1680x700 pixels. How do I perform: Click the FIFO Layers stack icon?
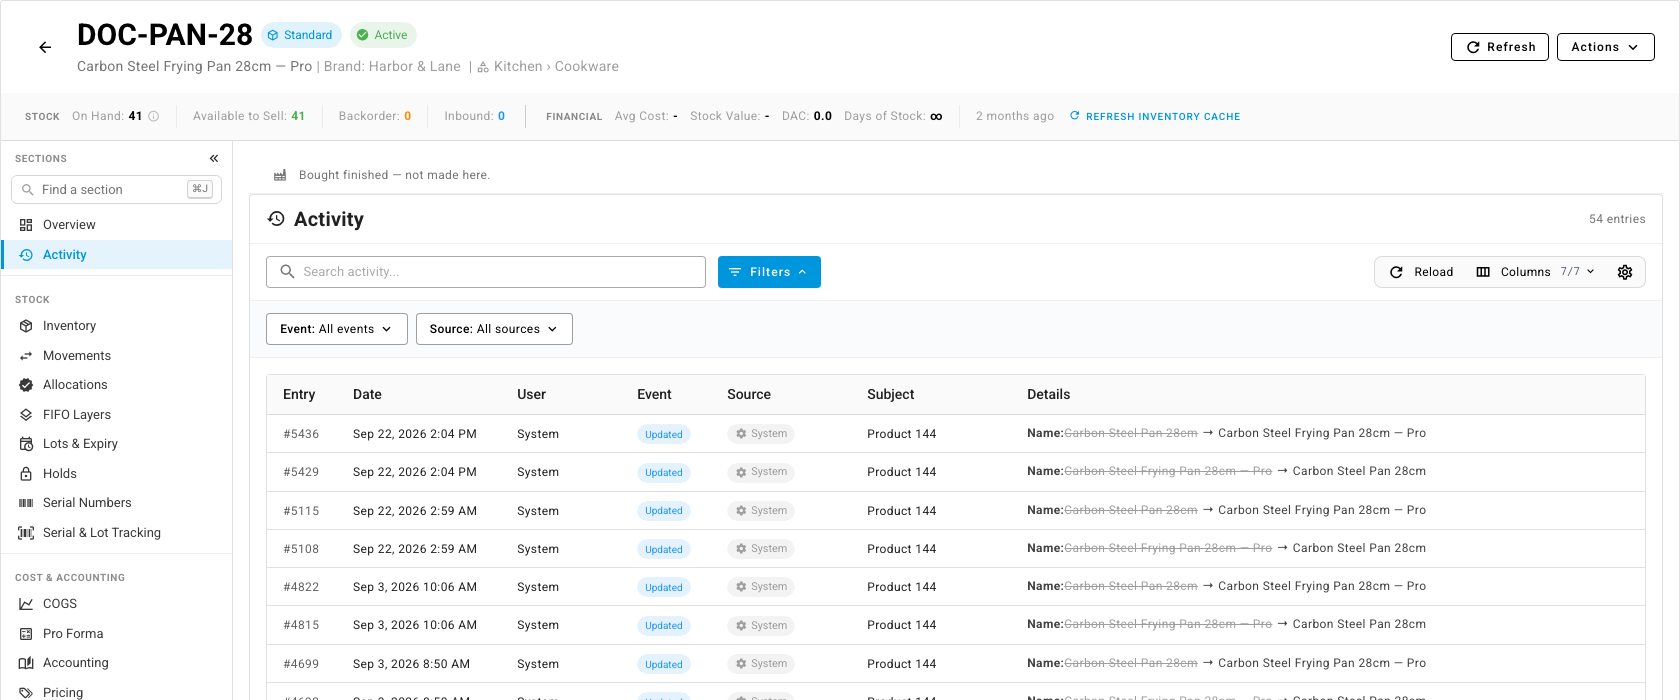coord(26,415)
